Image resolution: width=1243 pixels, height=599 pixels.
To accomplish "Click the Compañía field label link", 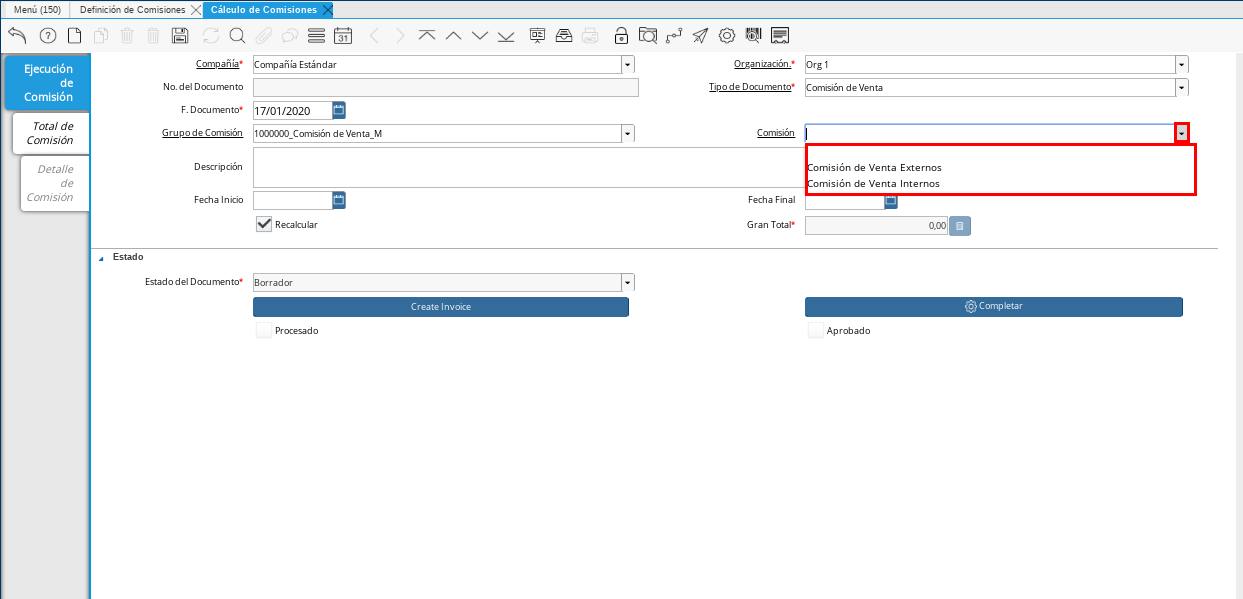I will coord(218,64).
